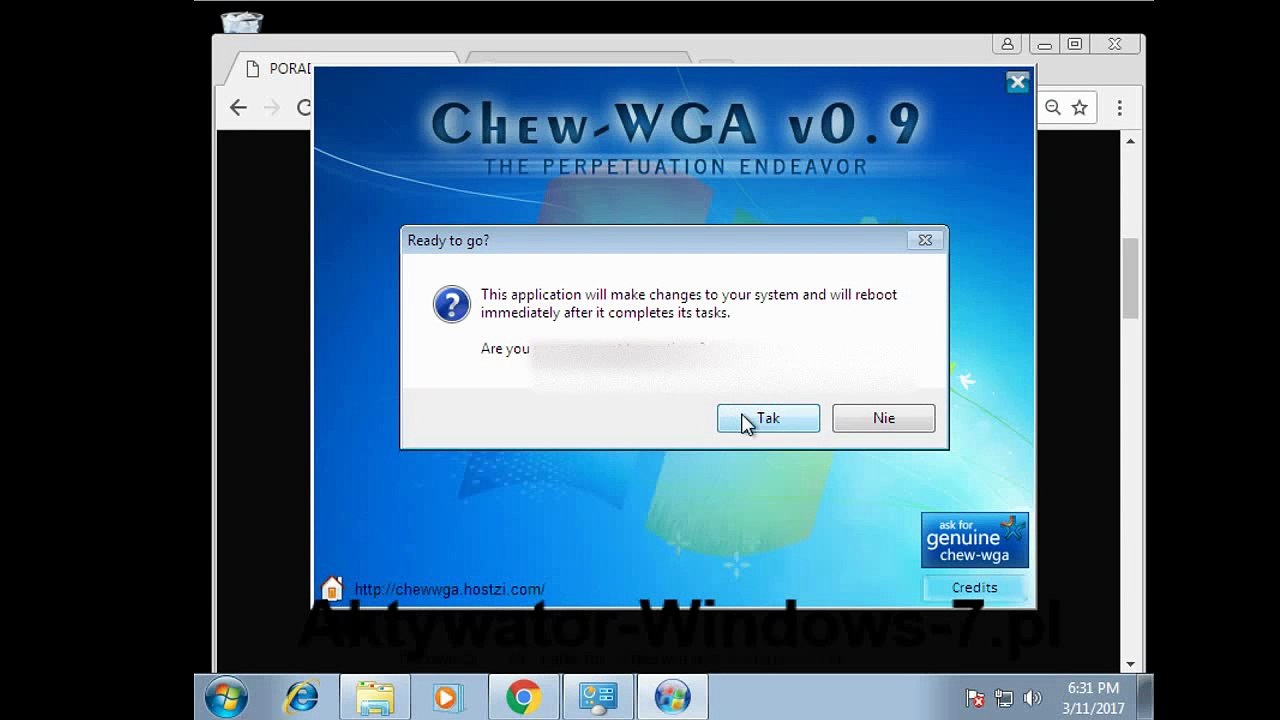Close the Ready to go dialog
1280x720 pixels.
(x=925, y=240)
